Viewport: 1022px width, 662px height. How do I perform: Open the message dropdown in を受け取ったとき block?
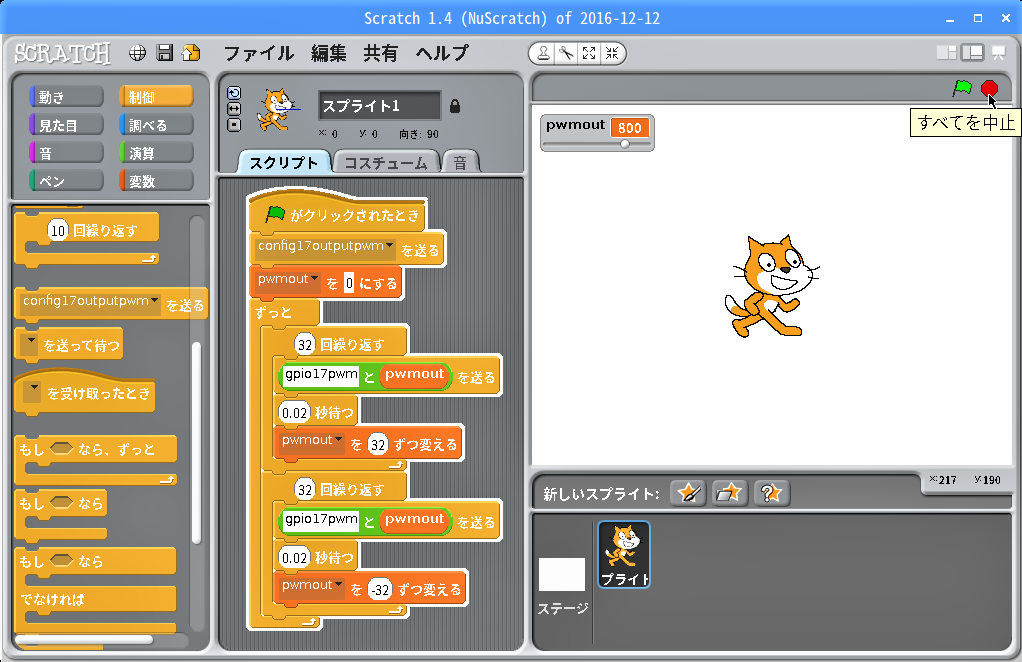coord(33,391)
